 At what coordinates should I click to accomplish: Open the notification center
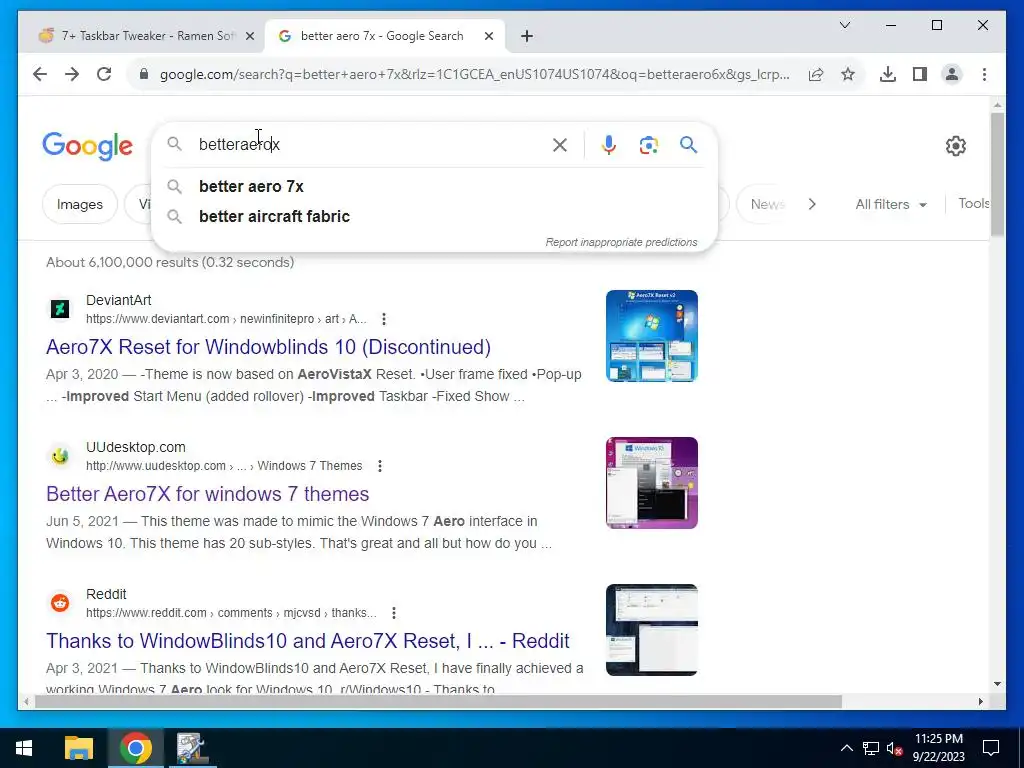(x=991, y=748)
